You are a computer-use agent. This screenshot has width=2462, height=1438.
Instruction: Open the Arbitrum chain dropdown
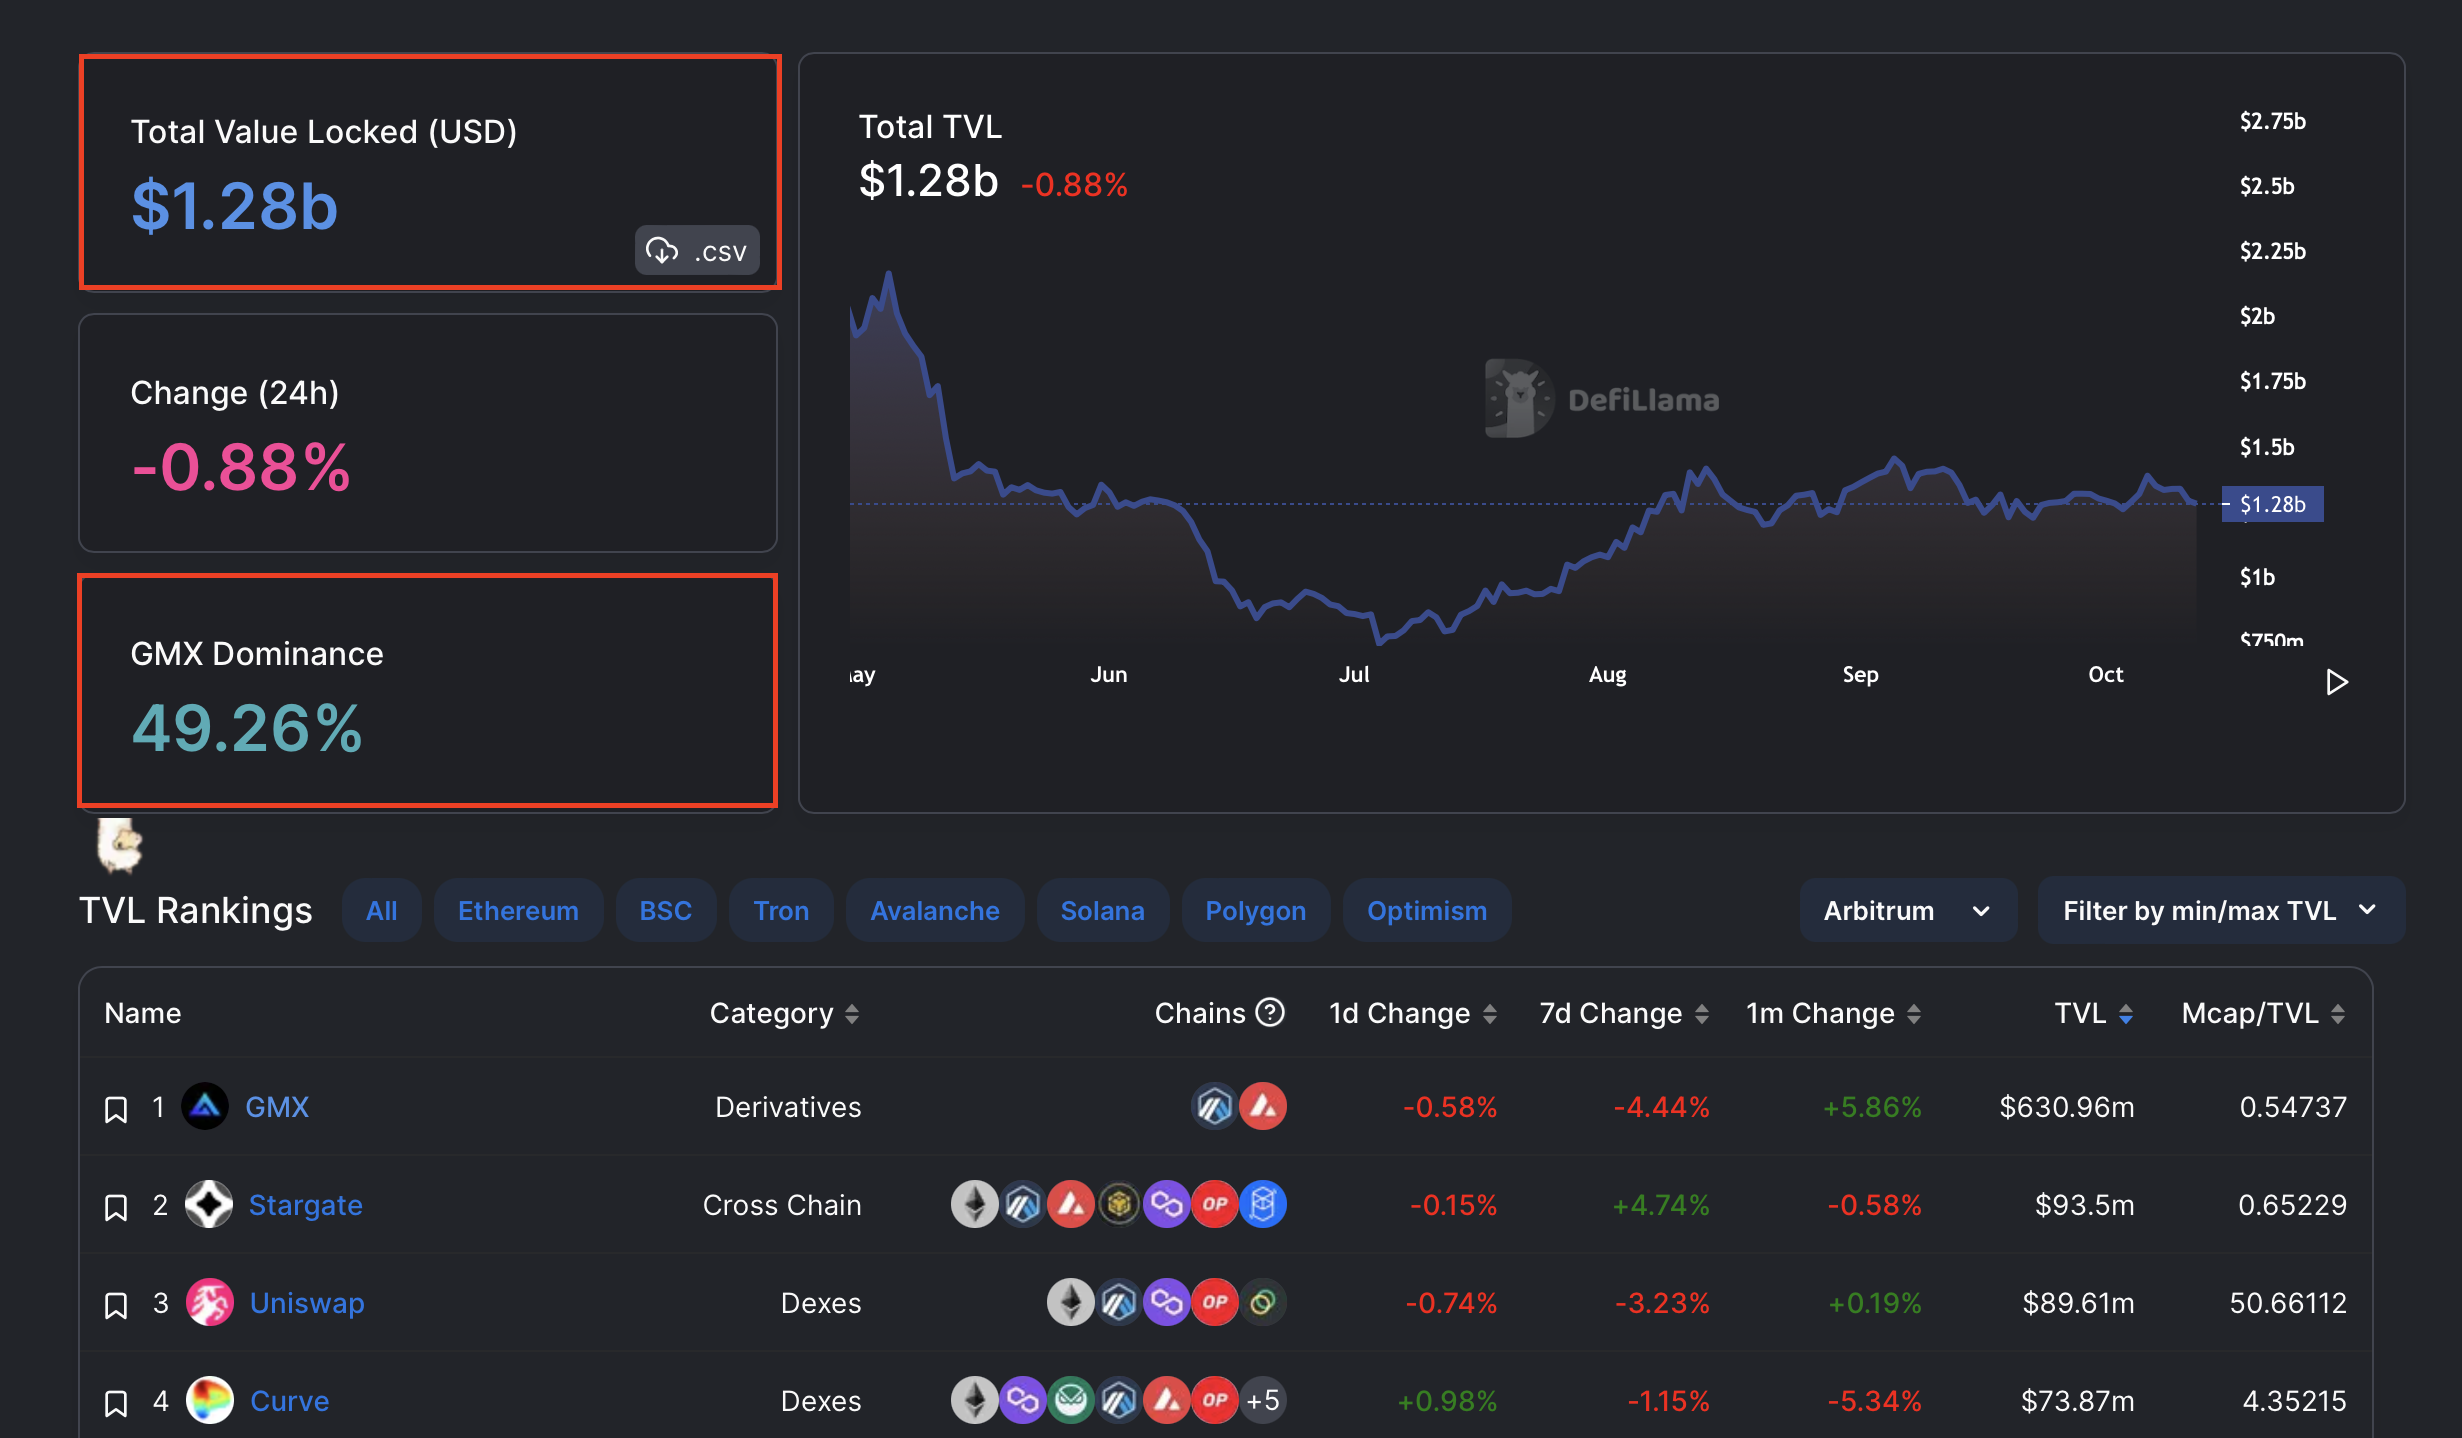(x=1908, y=911)
